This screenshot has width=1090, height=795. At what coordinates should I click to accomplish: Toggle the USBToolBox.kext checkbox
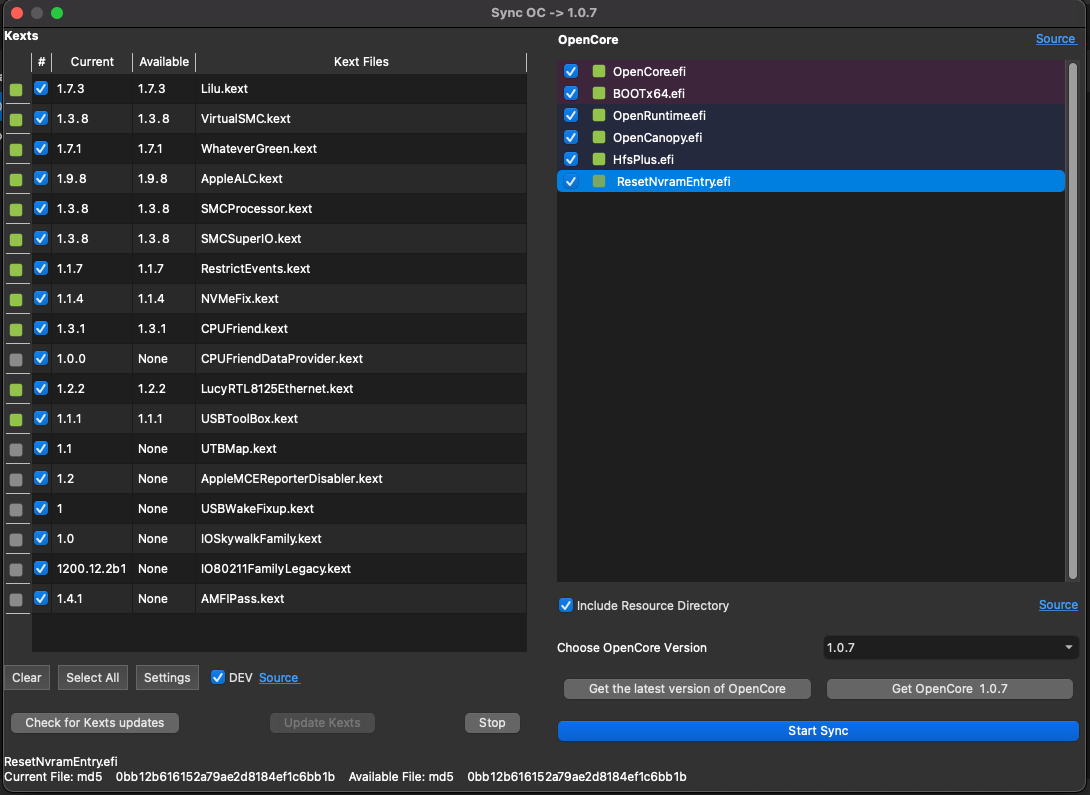click(x=41, y=418)
